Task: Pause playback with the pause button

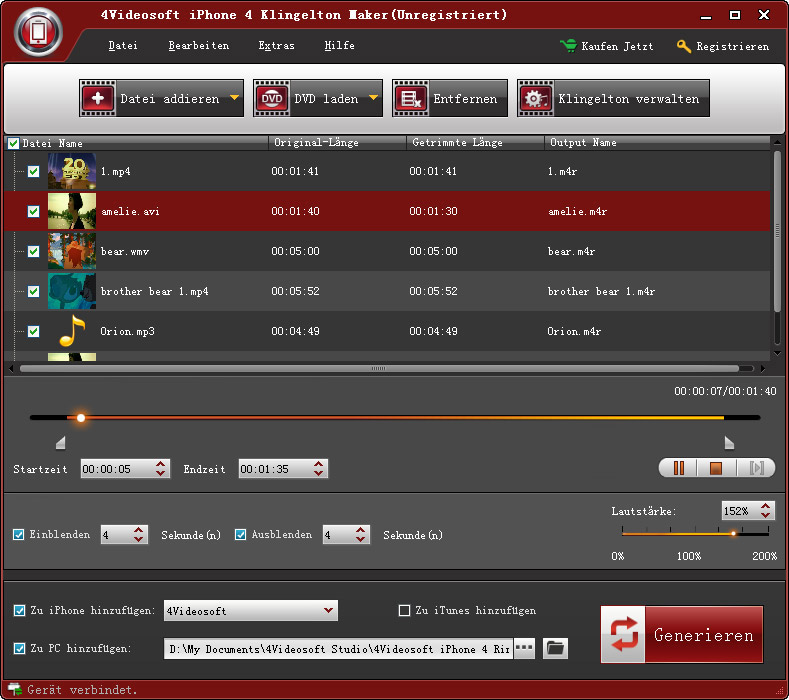Action: [679, 468]
